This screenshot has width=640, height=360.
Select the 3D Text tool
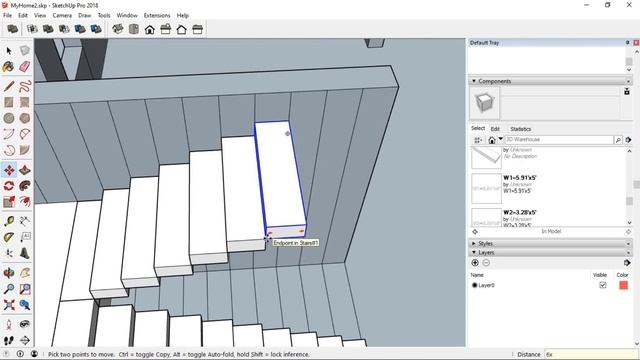coord(24,253)
